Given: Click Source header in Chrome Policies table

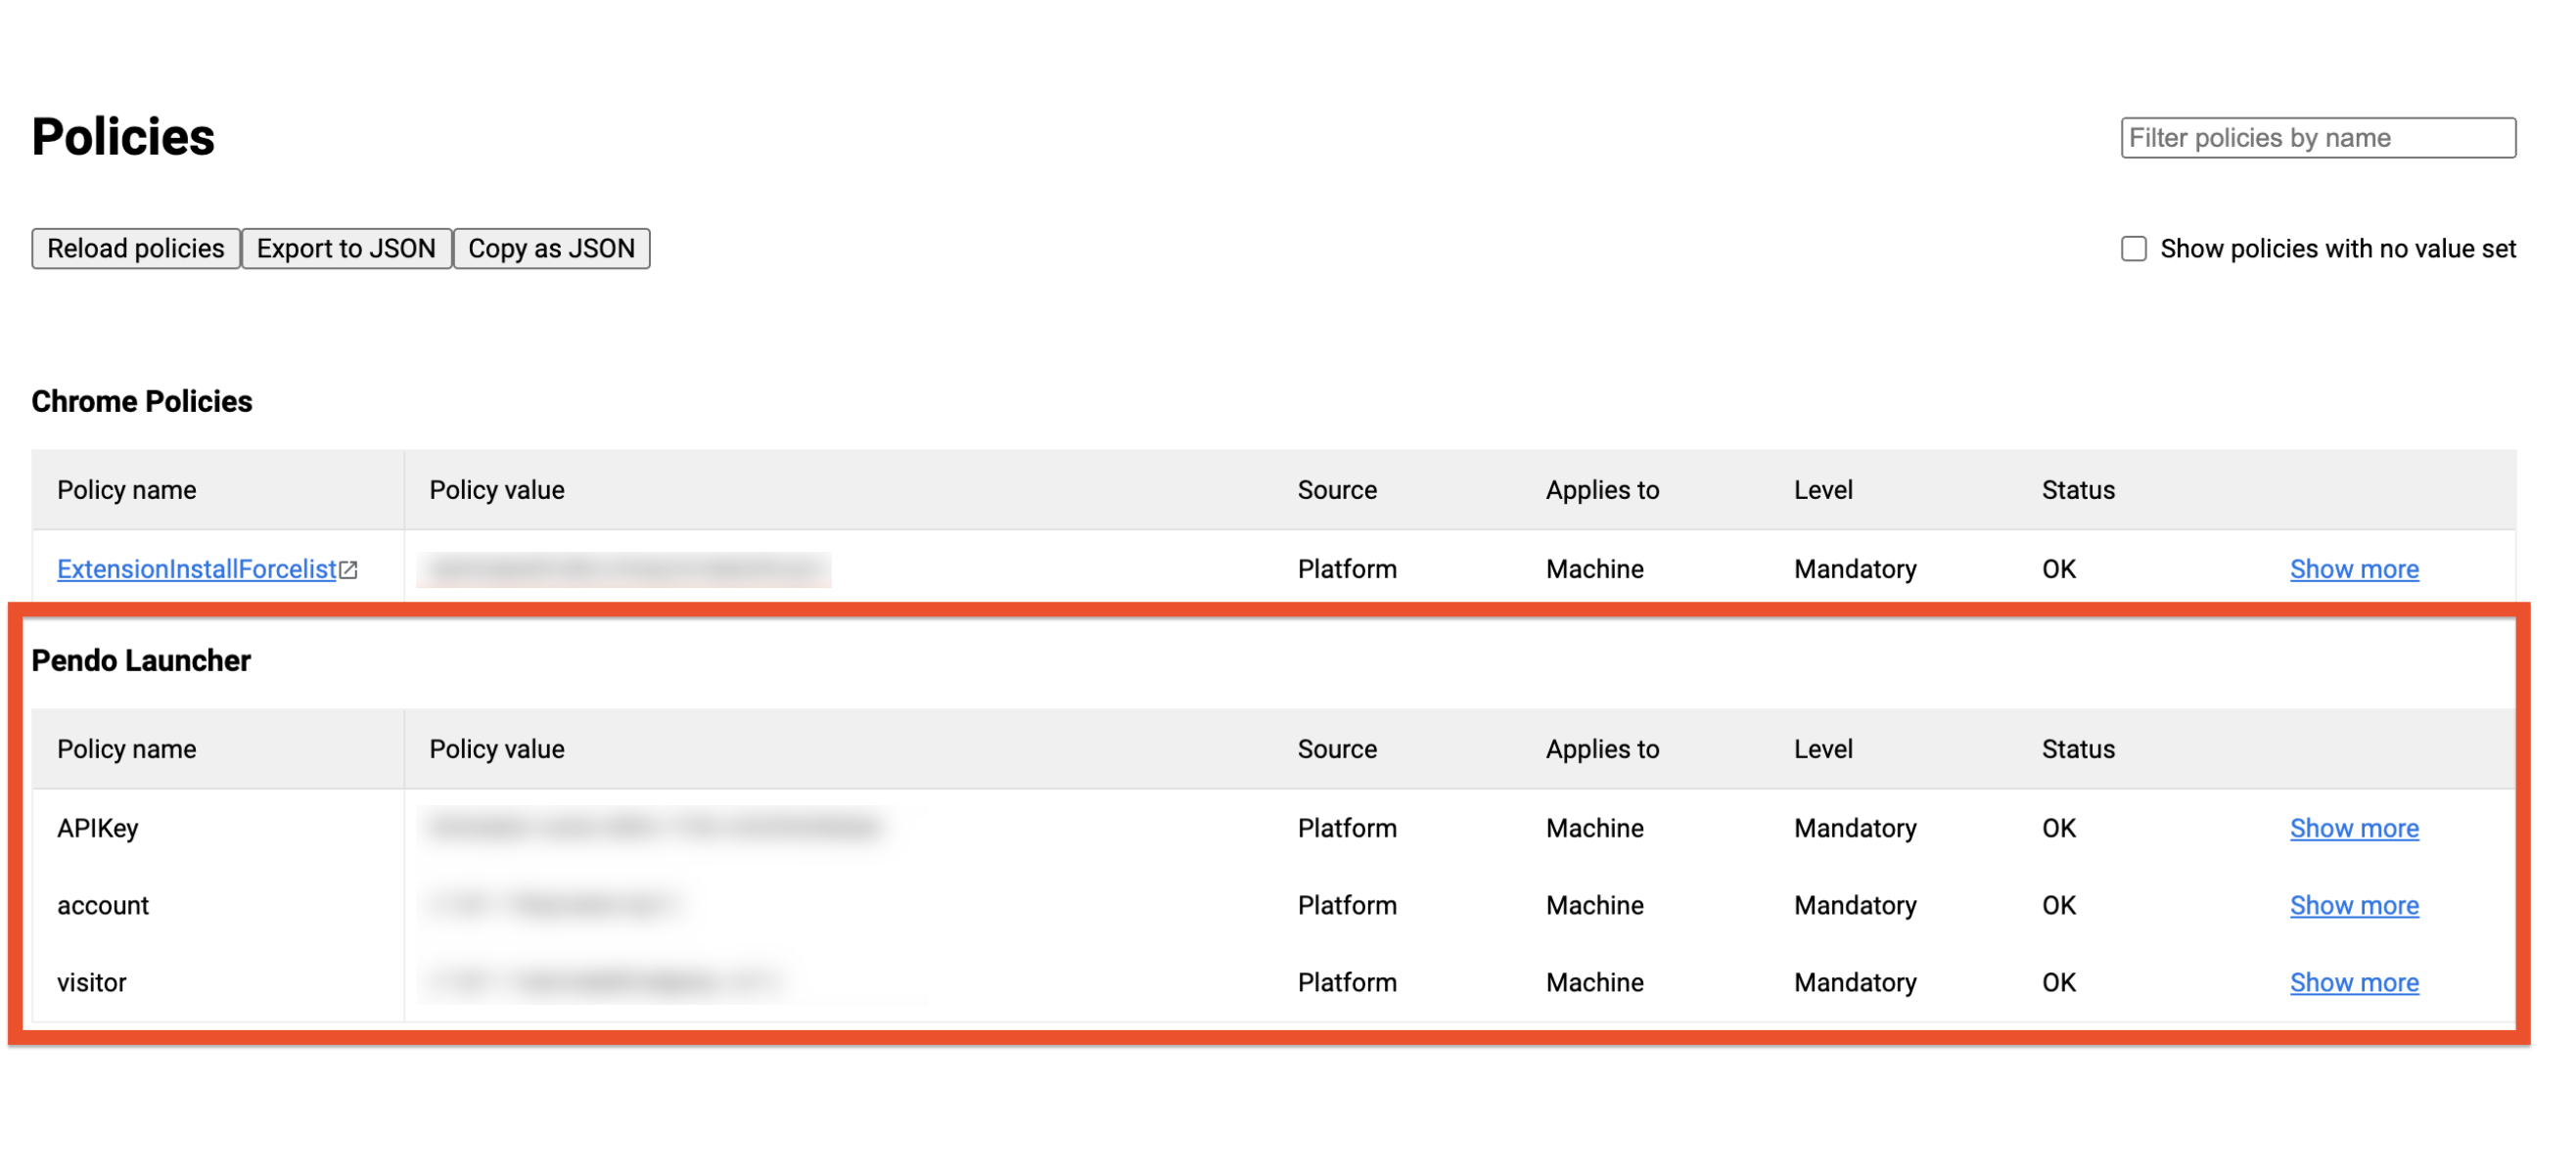Looking at the screenshot, I should tap(1337, 489).
